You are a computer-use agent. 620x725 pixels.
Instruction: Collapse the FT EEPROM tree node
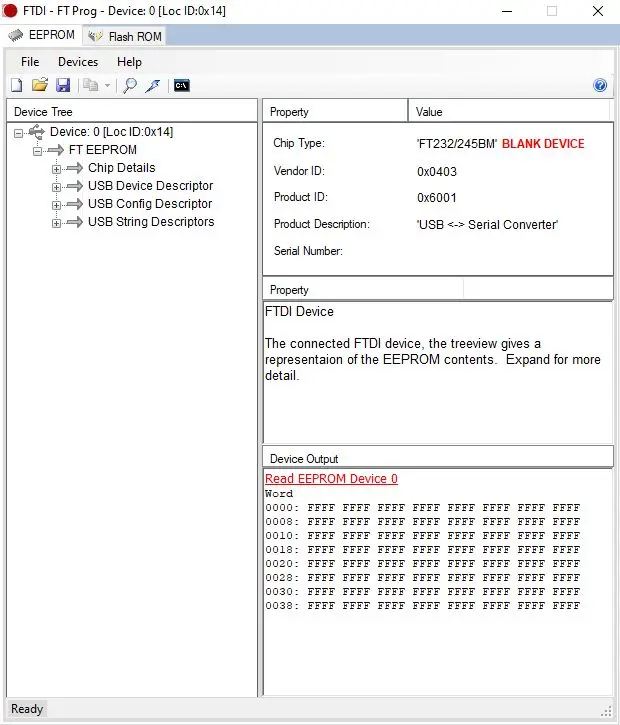tap(37, 151)
